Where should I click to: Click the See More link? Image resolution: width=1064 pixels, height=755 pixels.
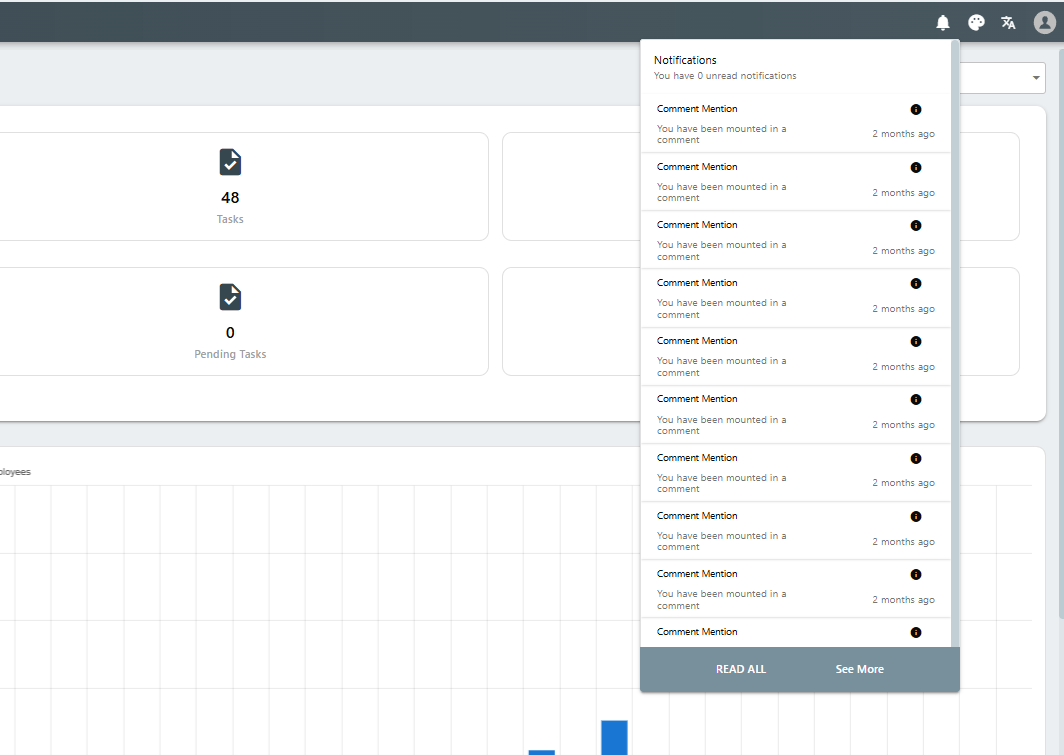click(859, 669)
